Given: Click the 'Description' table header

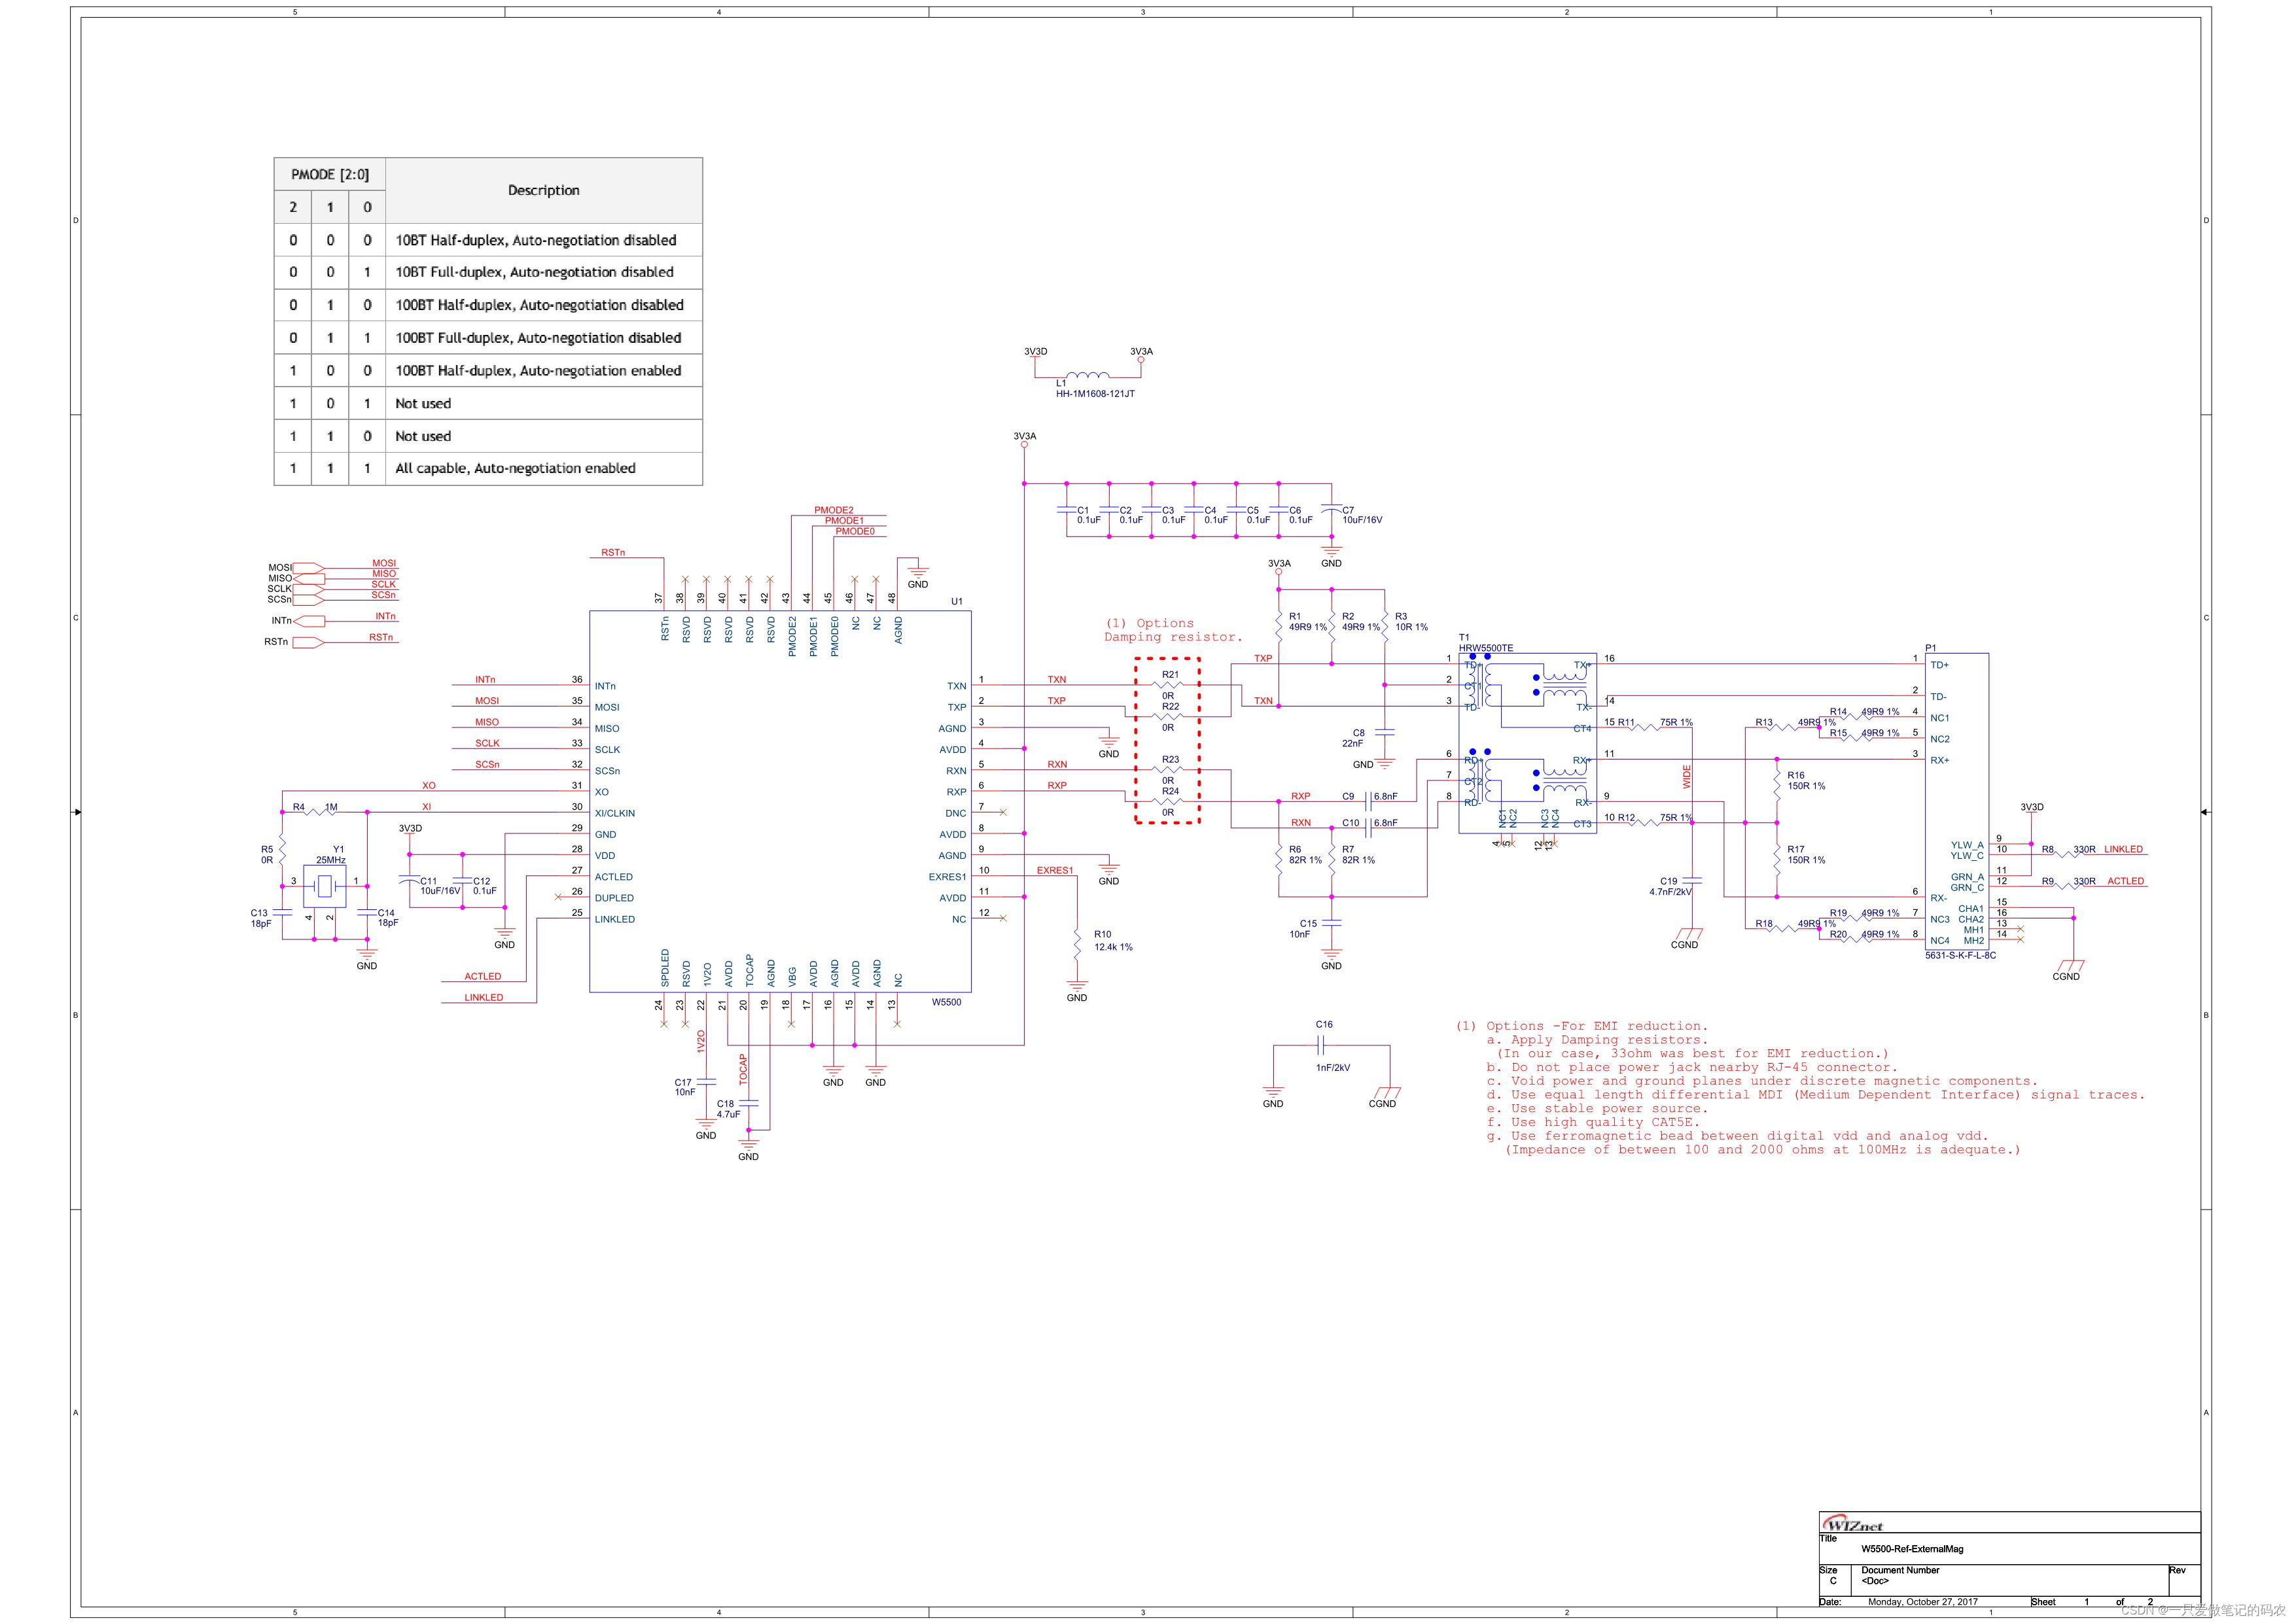Looking at the screenshot, I should 544,190.
